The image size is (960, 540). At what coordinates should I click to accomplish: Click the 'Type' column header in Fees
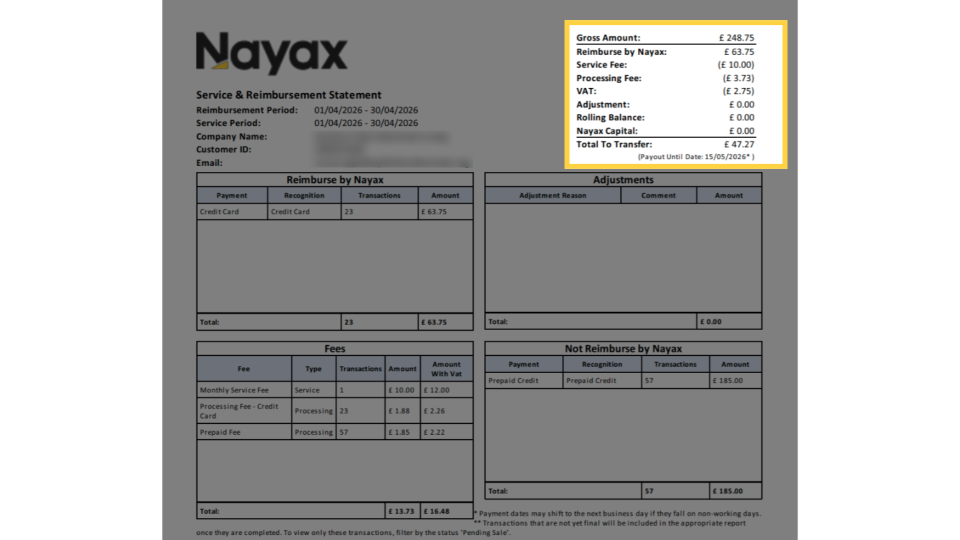pos(313,369)
